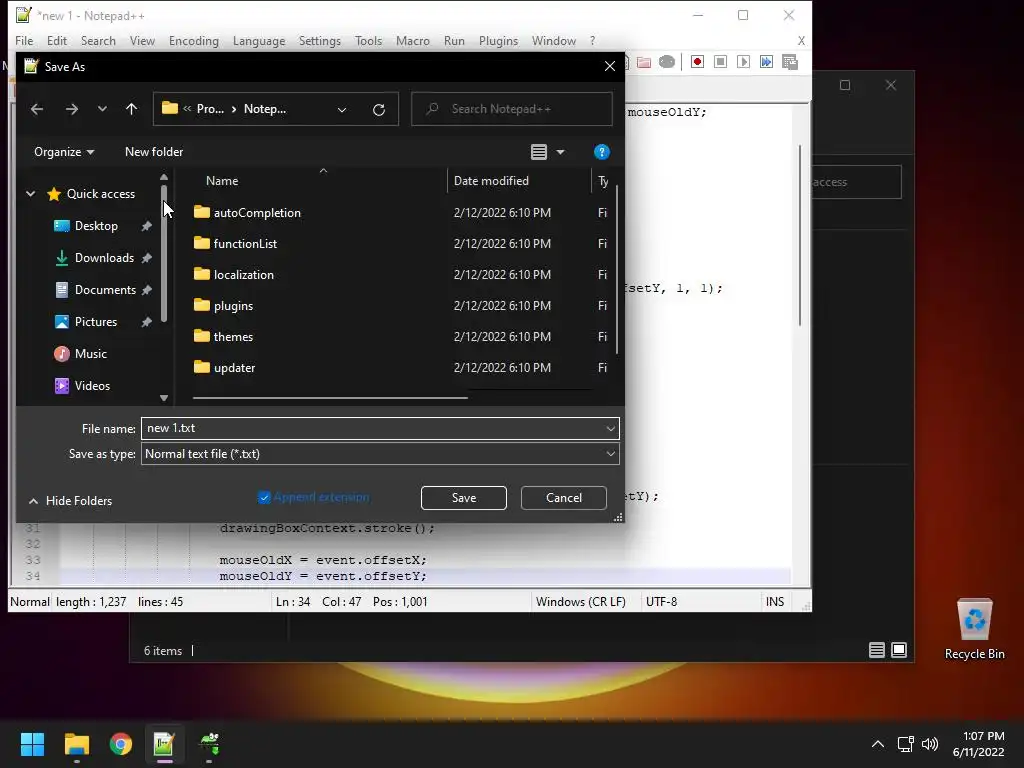1024x768 pixels.
Task: Cancel the Save As dialog
Action: coord(564,498)
